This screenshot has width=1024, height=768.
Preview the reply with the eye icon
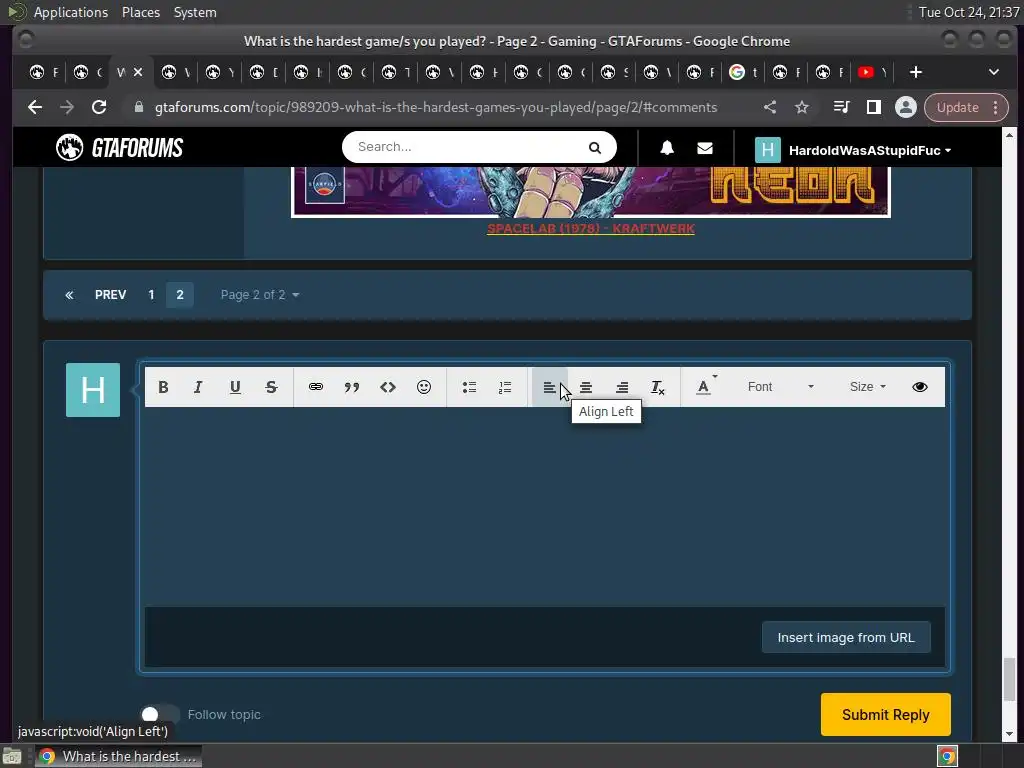coord(920,387)
